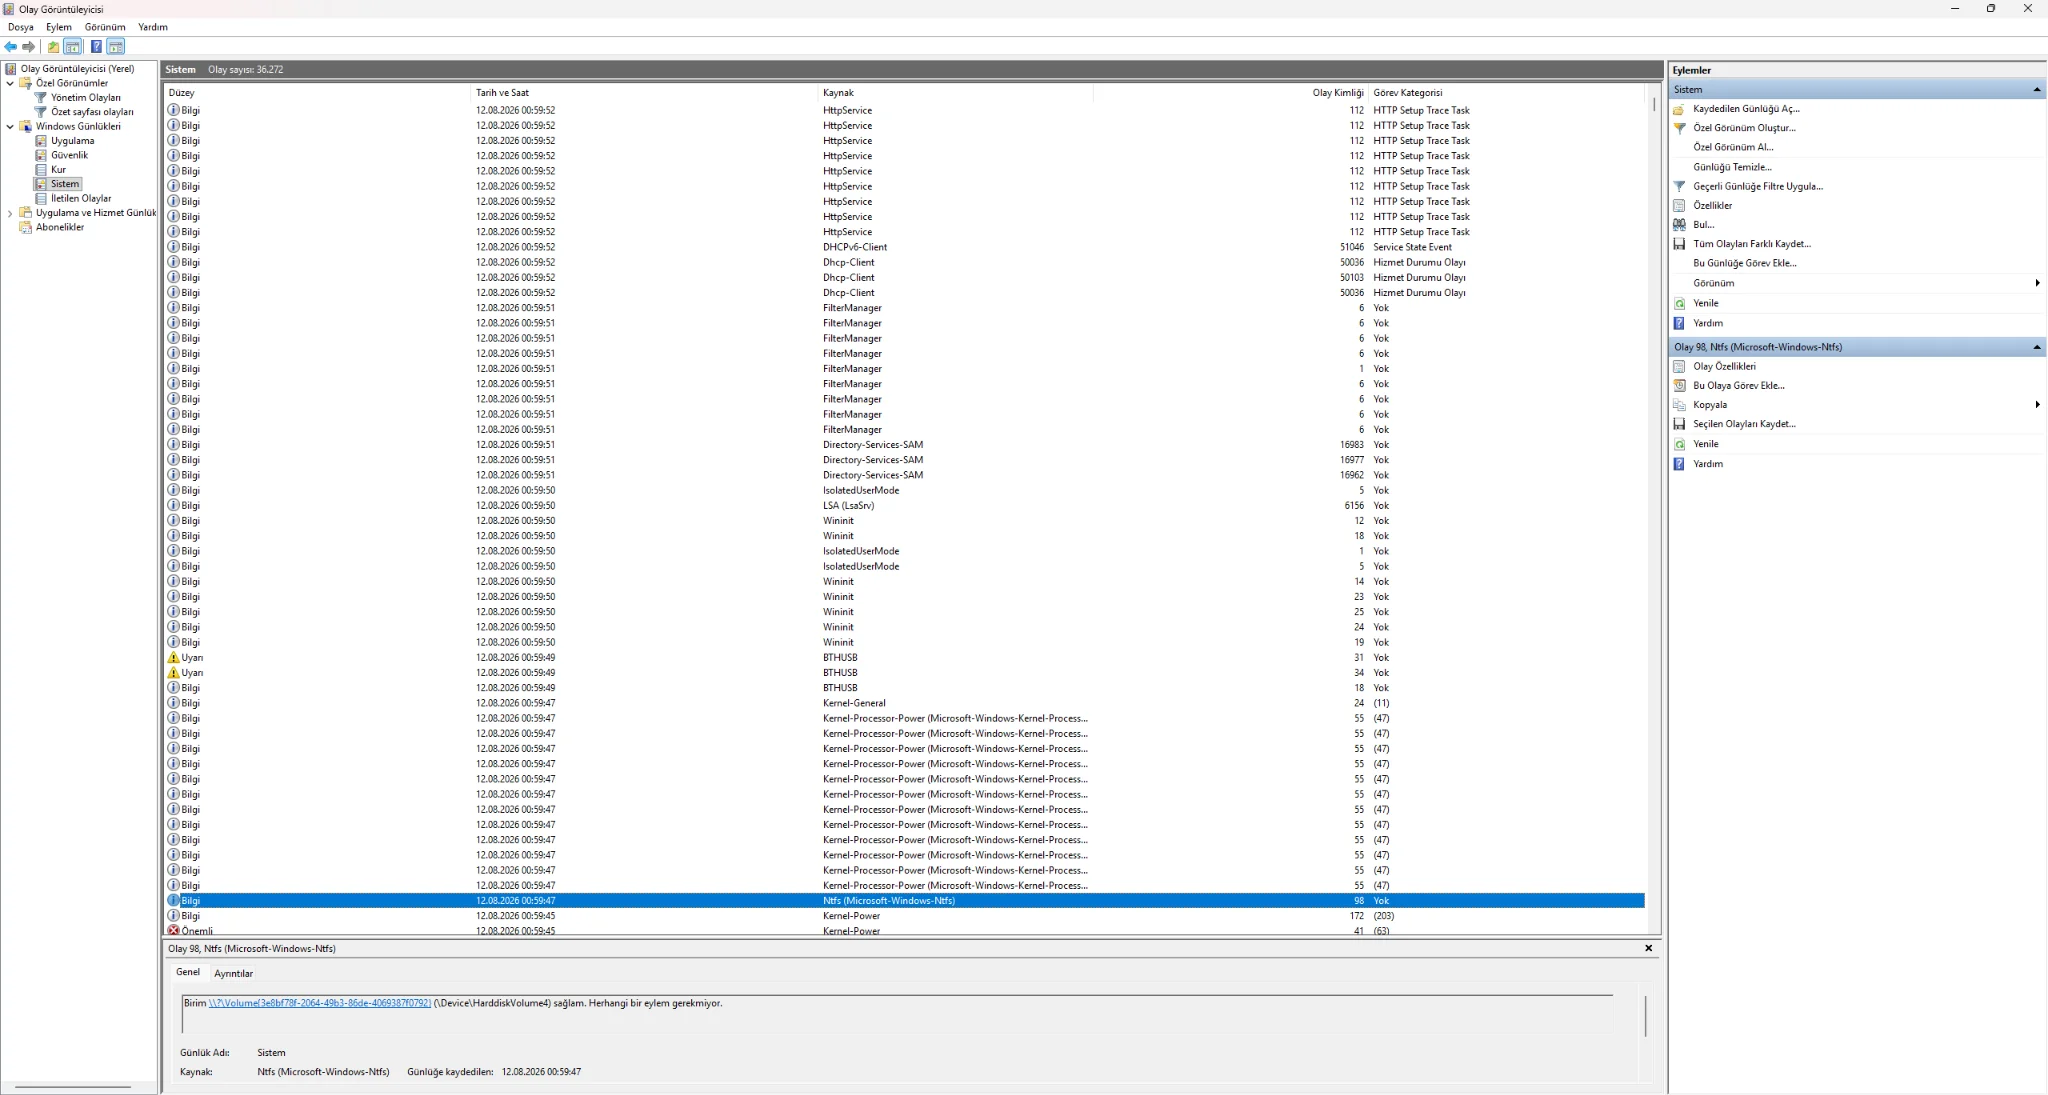The image size is (2048, 1095).
Task: Click Özel Görünüm Al action
Action: coord(1733,147)
